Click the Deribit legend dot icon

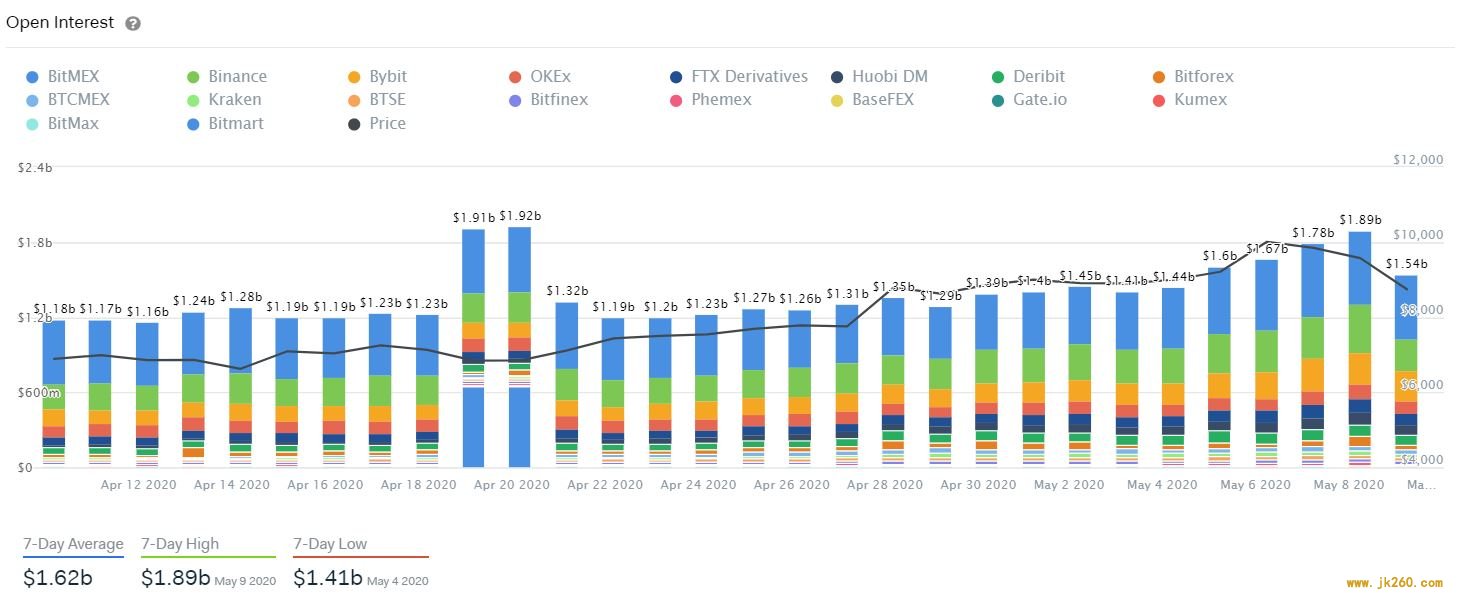pyautogui.click(x=999, y=77)
